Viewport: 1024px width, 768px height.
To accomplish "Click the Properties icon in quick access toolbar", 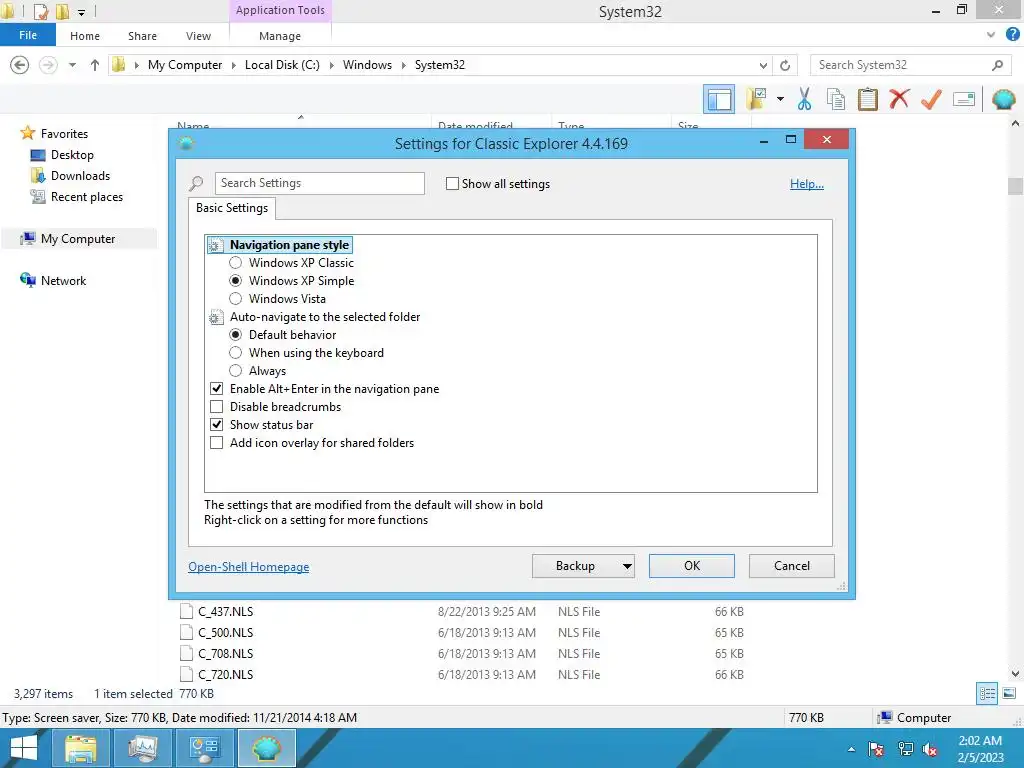I will pos(41,11).
